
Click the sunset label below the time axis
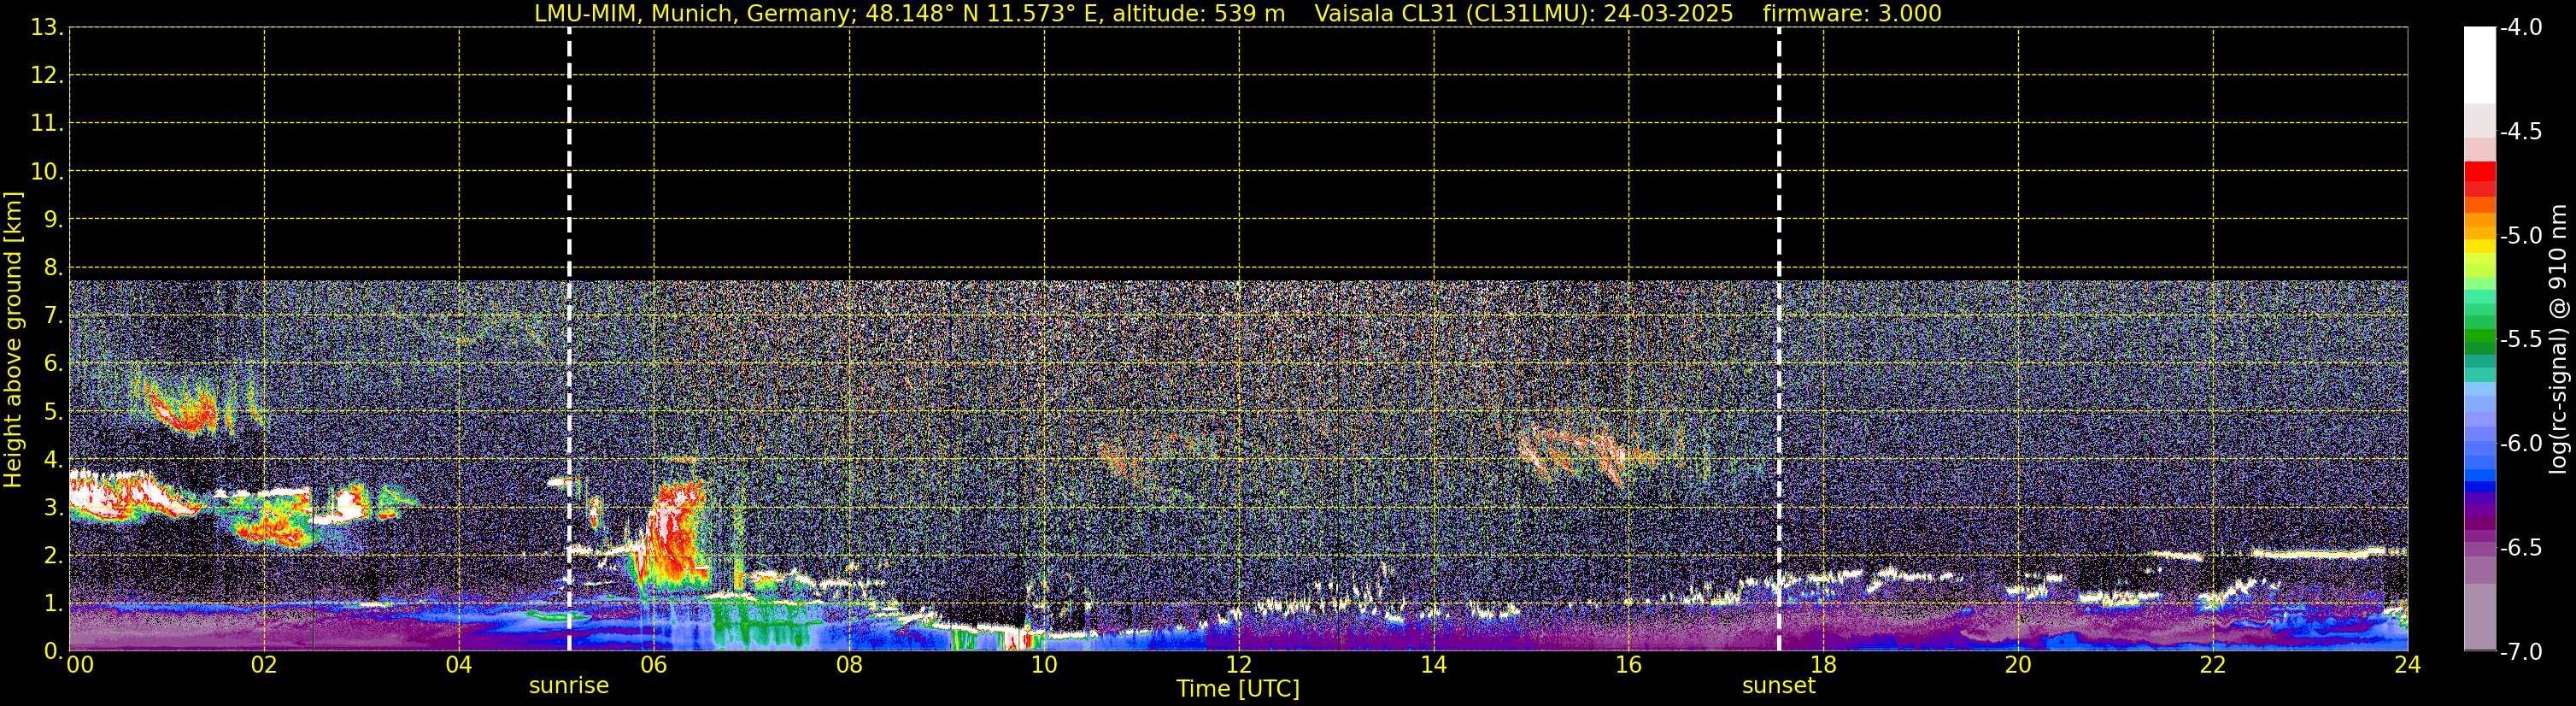click(x=1778, y=686)
